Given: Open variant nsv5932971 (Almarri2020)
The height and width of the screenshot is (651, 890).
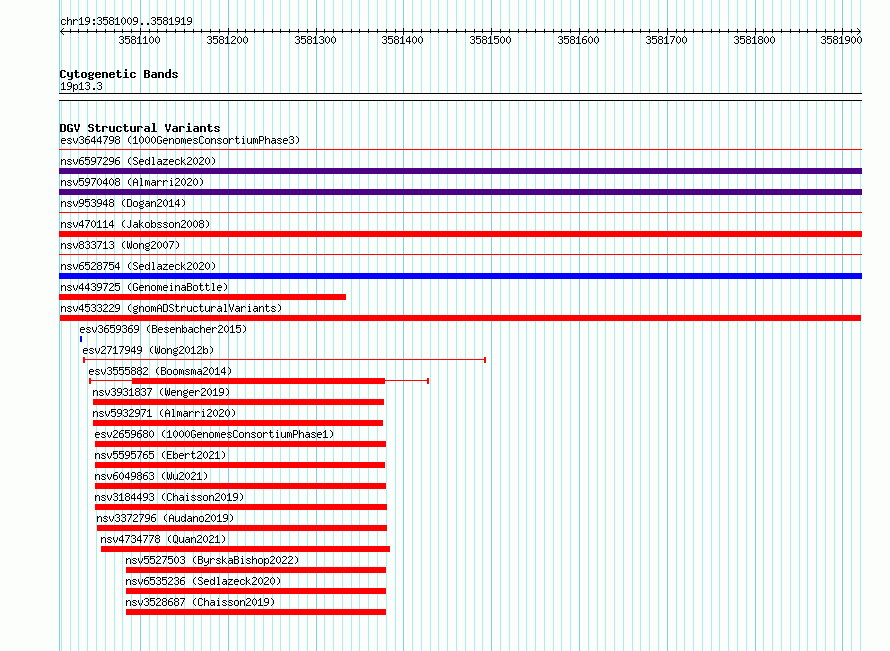Looking at the screenshot, I should coord(164,413).
